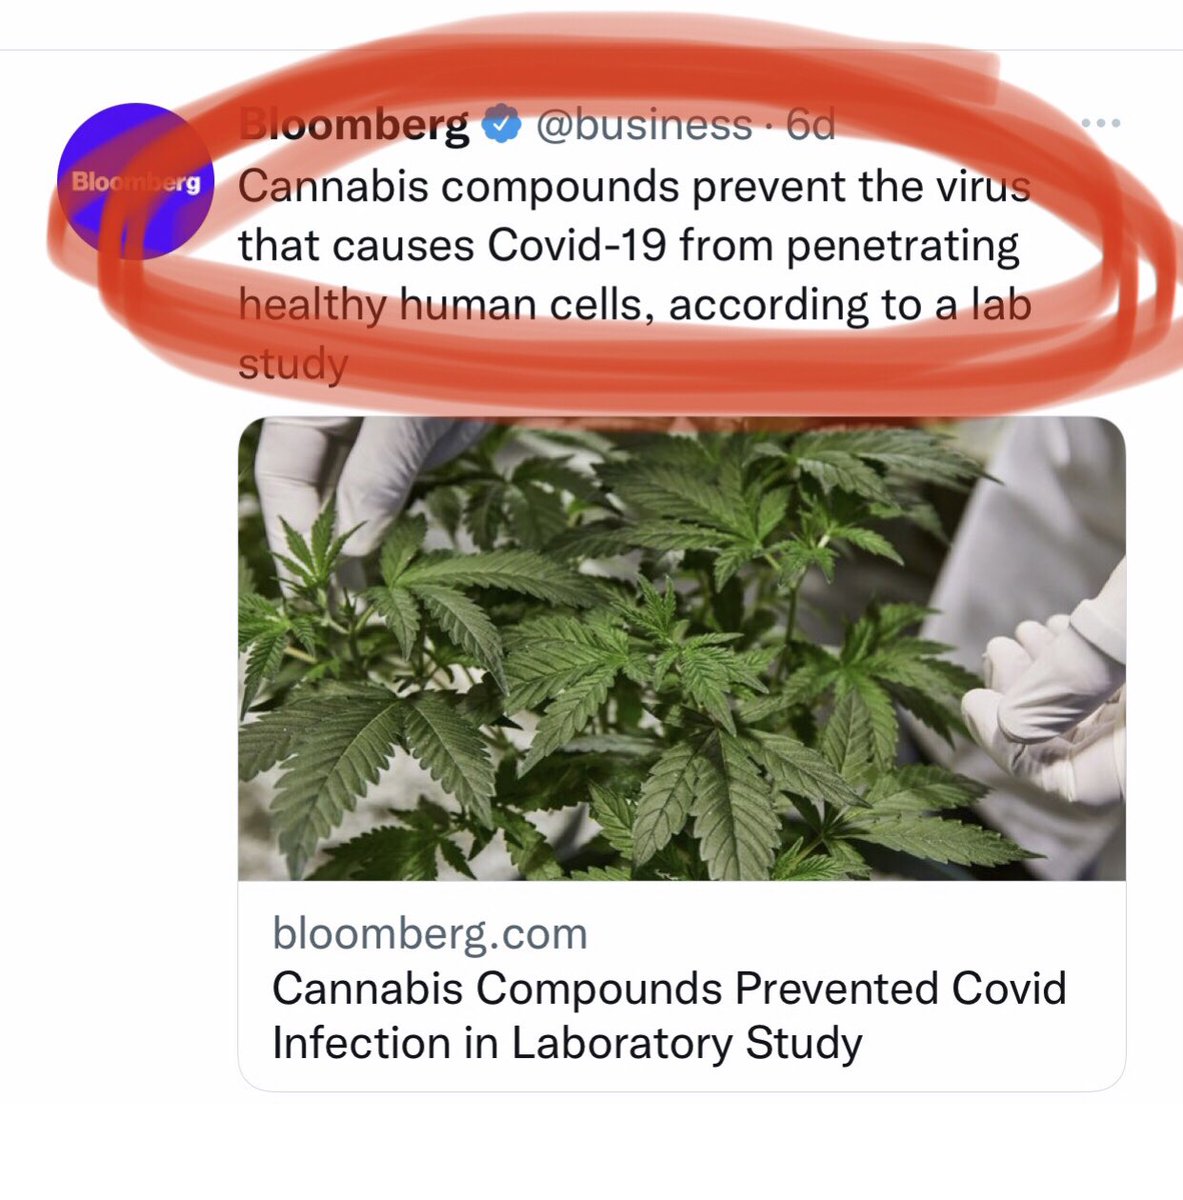
Task: Open the three-dot more options menu
Action: coord(1102,123)
